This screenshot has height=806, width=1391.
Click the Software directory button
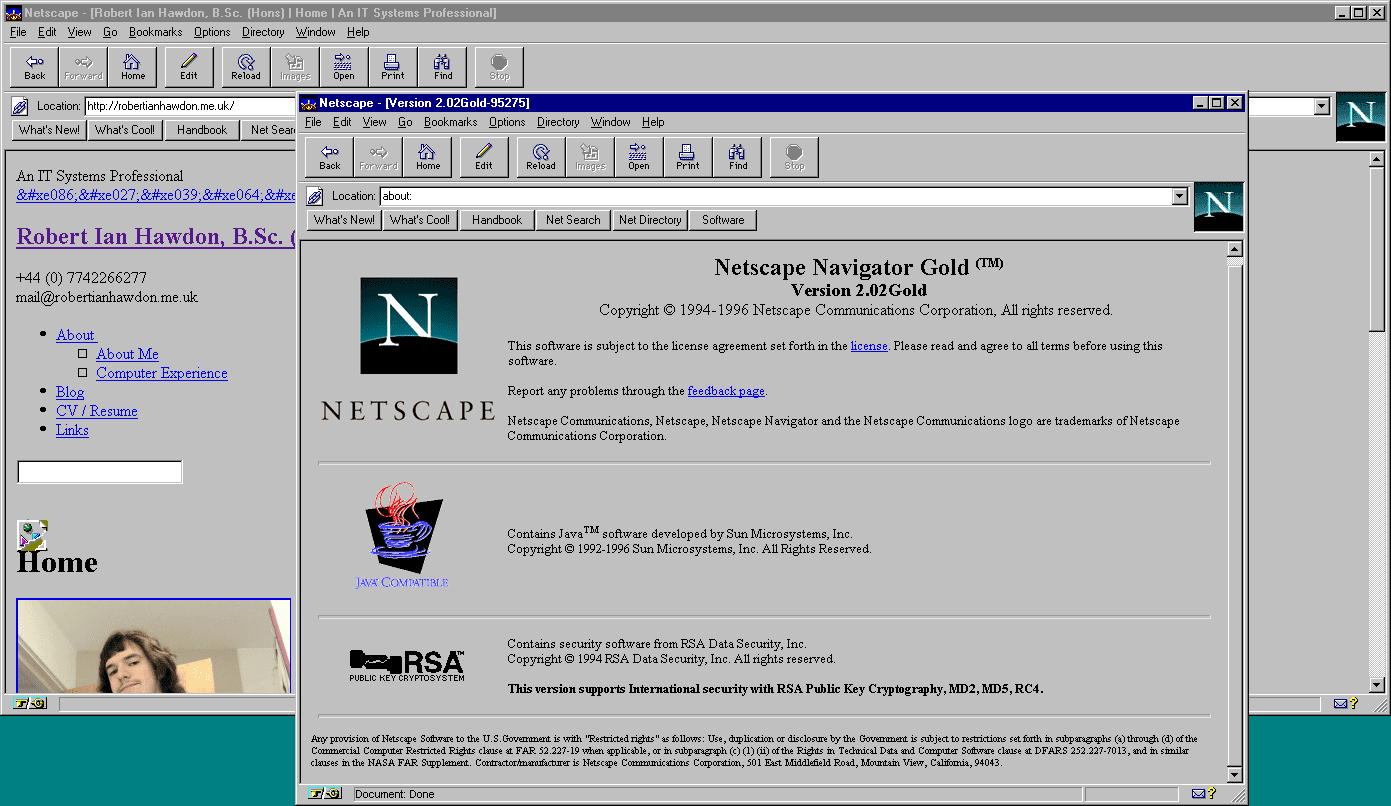pyautogui.click(x=723, y=220)
